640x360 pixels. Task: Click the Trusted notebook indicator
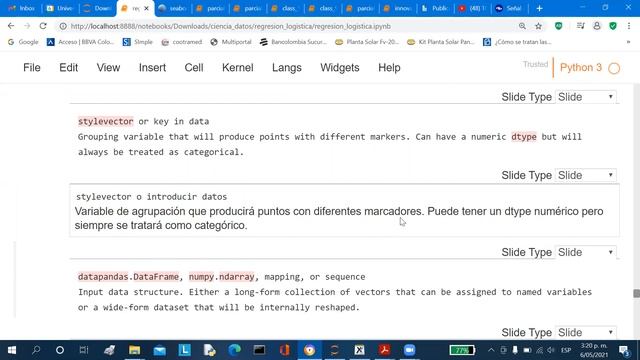536,64
